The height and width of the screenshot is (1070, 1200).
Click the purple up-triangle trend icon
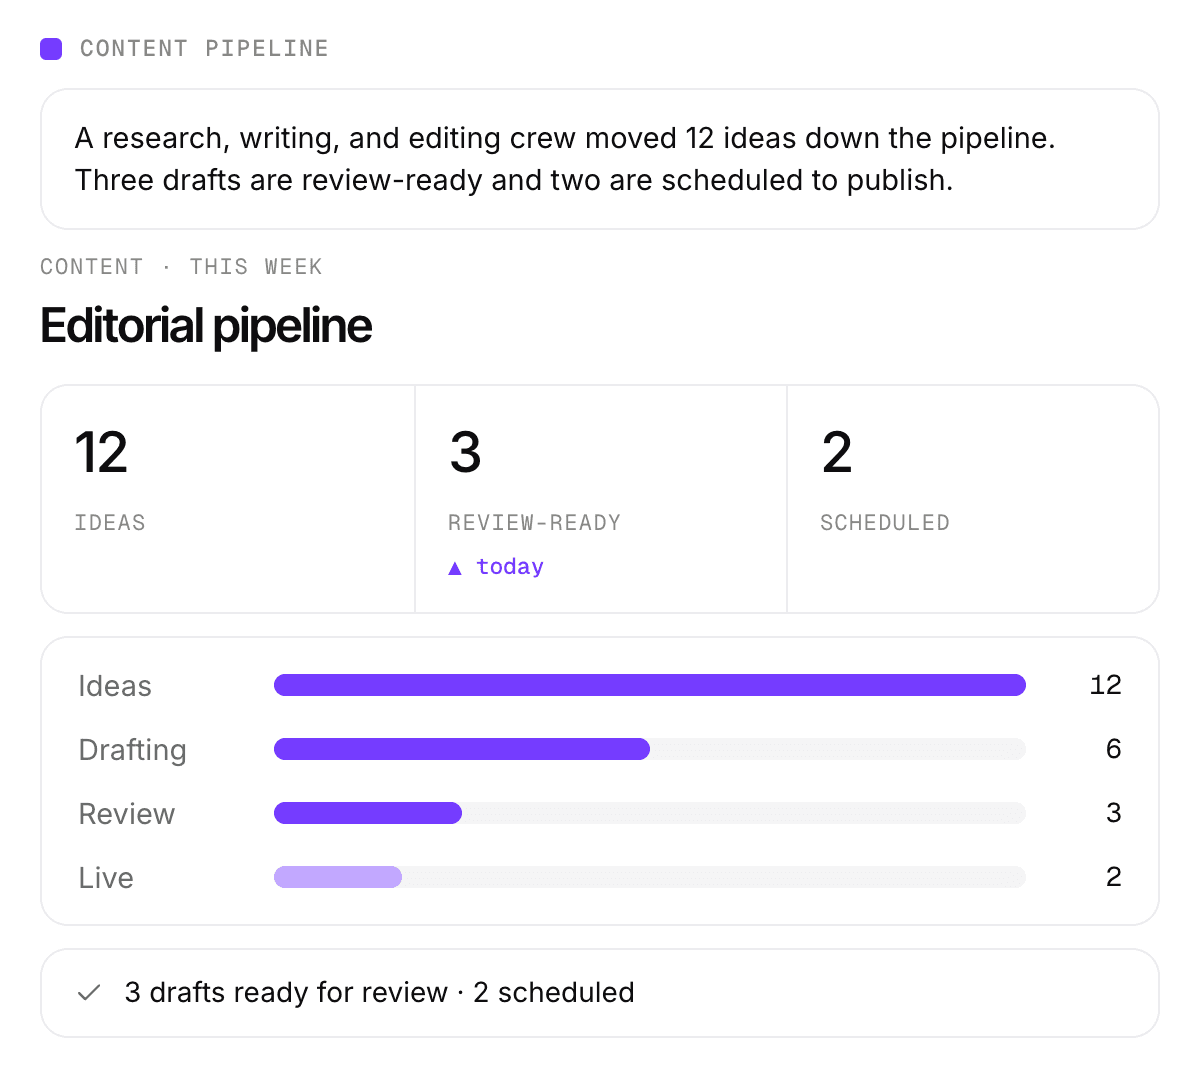pos(455,568)
